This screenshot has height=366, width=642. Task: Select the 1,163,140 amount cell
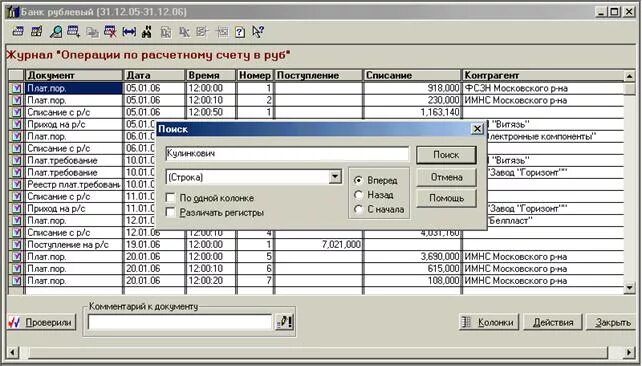tap(412, 113)
